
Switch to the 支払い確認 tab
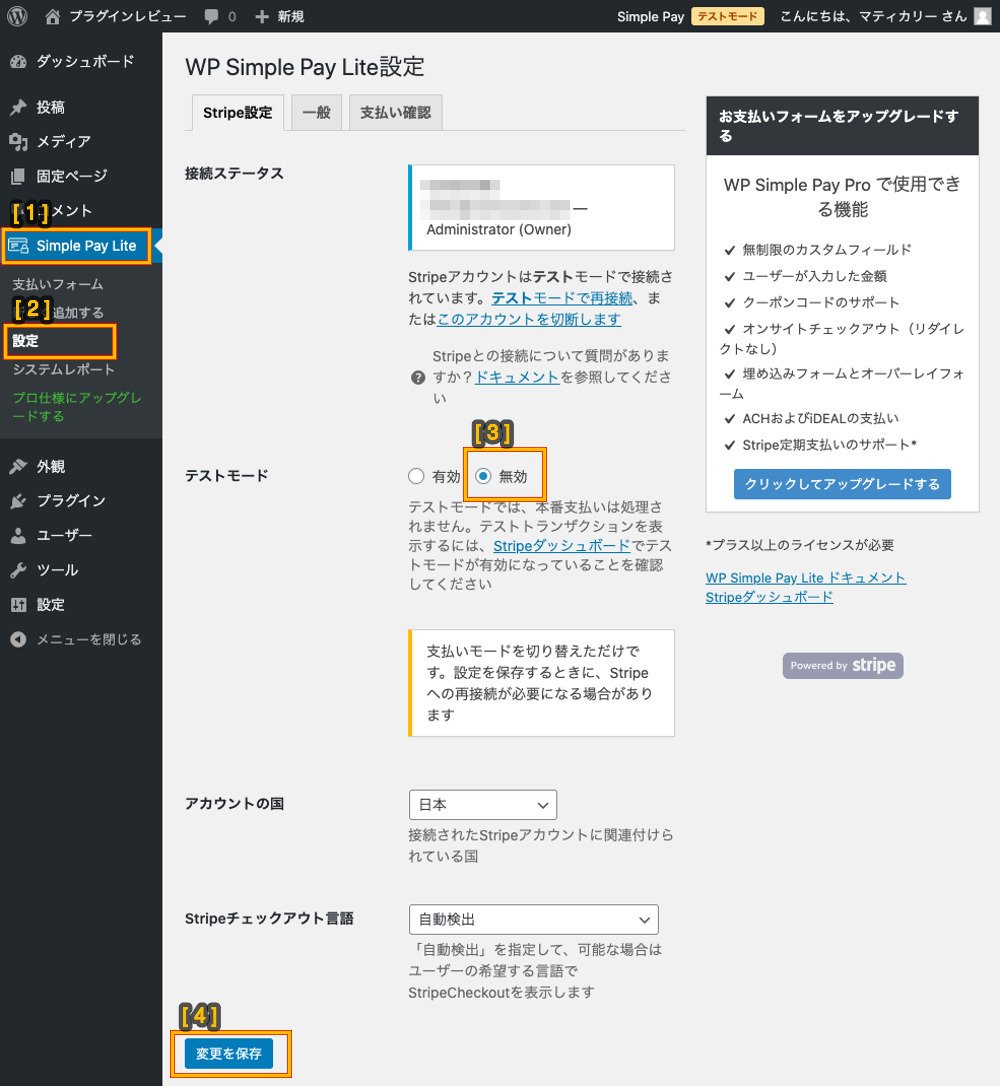(395, 112)
